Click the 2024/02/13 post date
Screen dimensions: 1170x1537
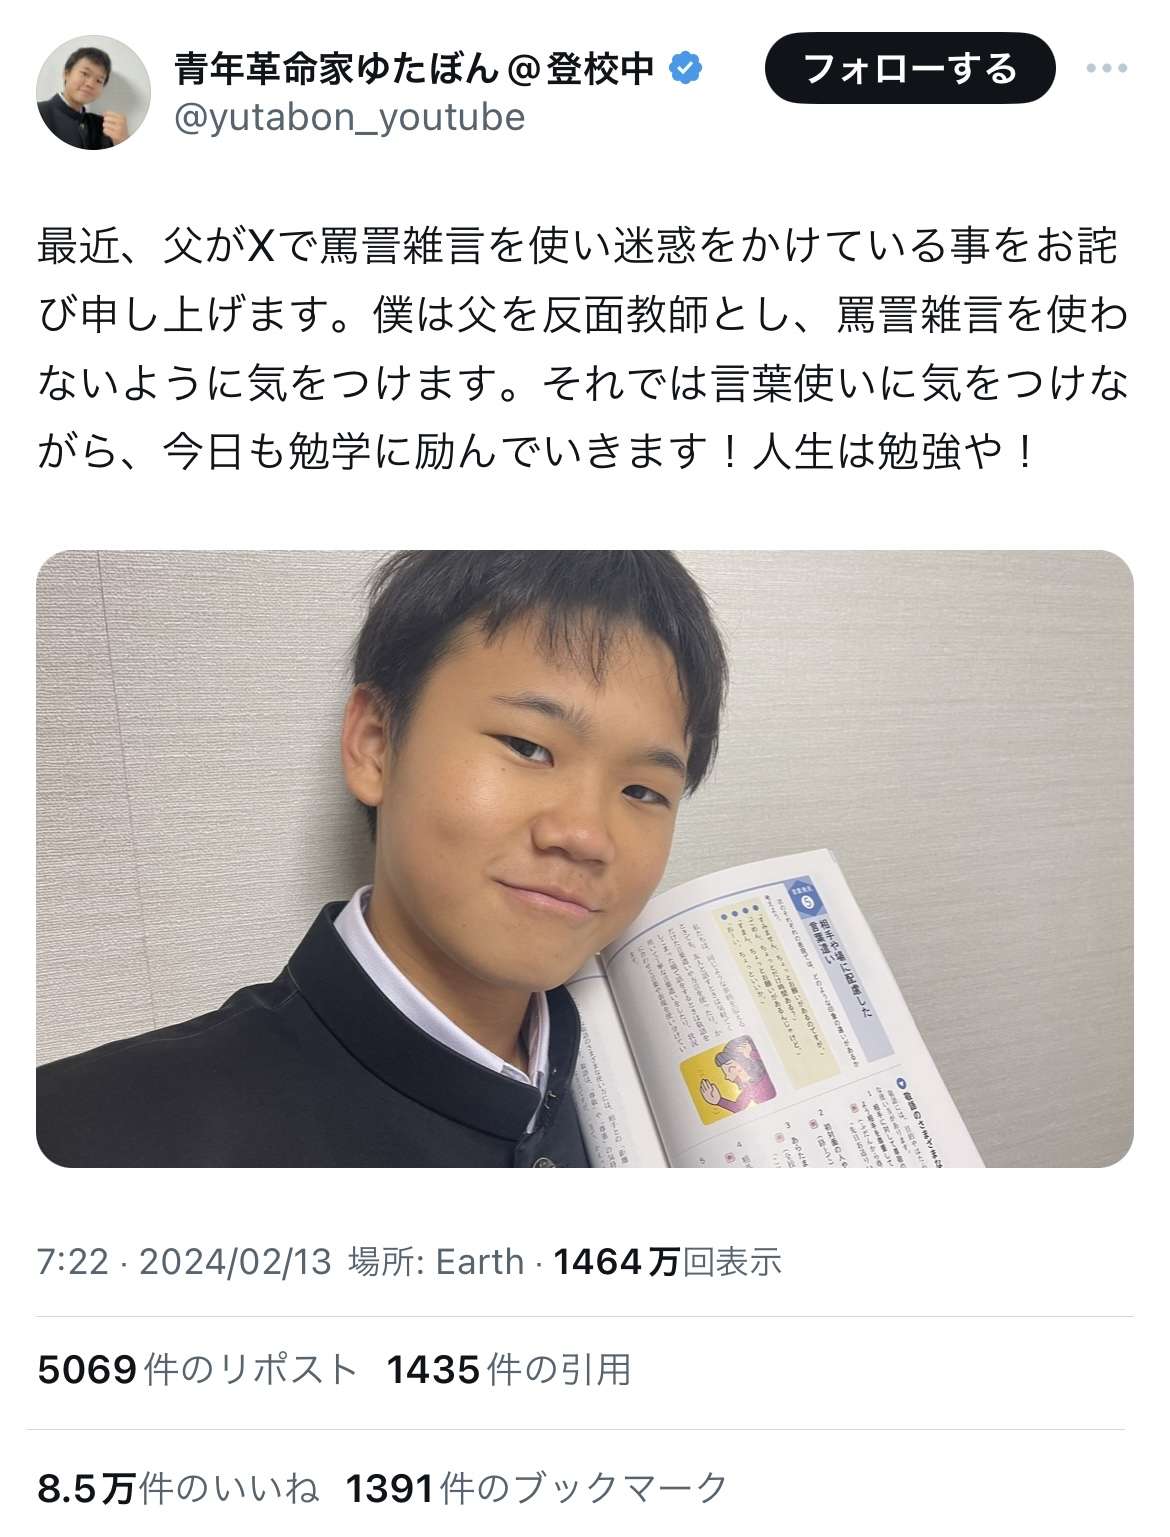tap(235, 1262)
